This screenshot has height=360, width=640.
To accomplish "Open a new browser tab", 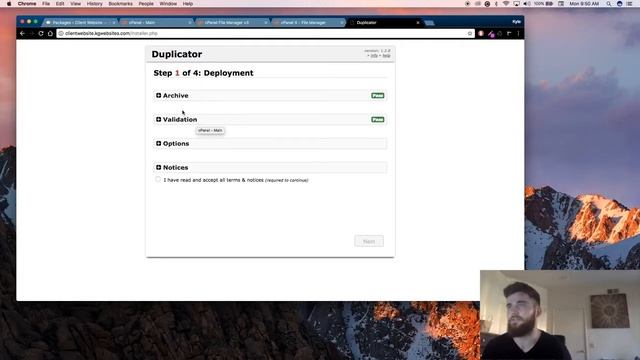I will tap(429, 23).
